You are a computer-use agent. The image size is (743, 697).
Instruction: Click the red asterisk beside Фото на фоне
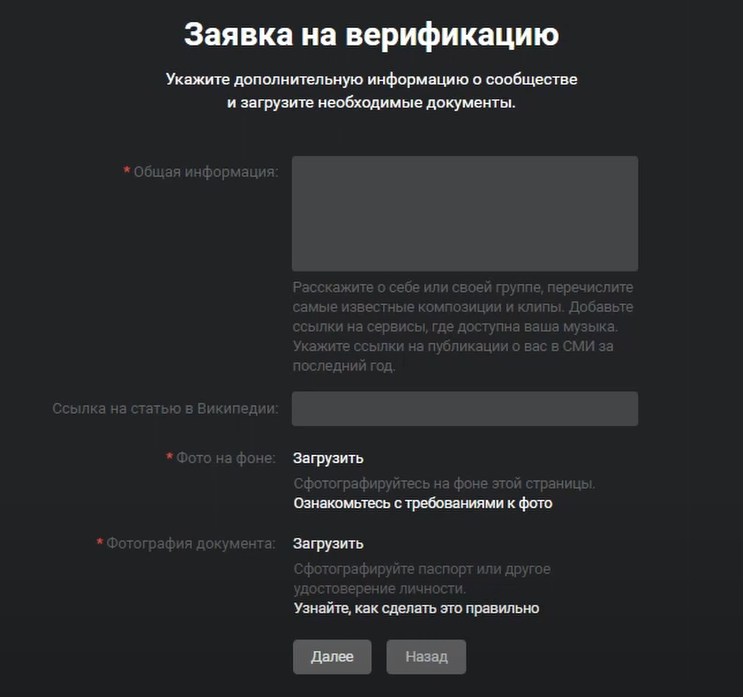coord(169,456)
